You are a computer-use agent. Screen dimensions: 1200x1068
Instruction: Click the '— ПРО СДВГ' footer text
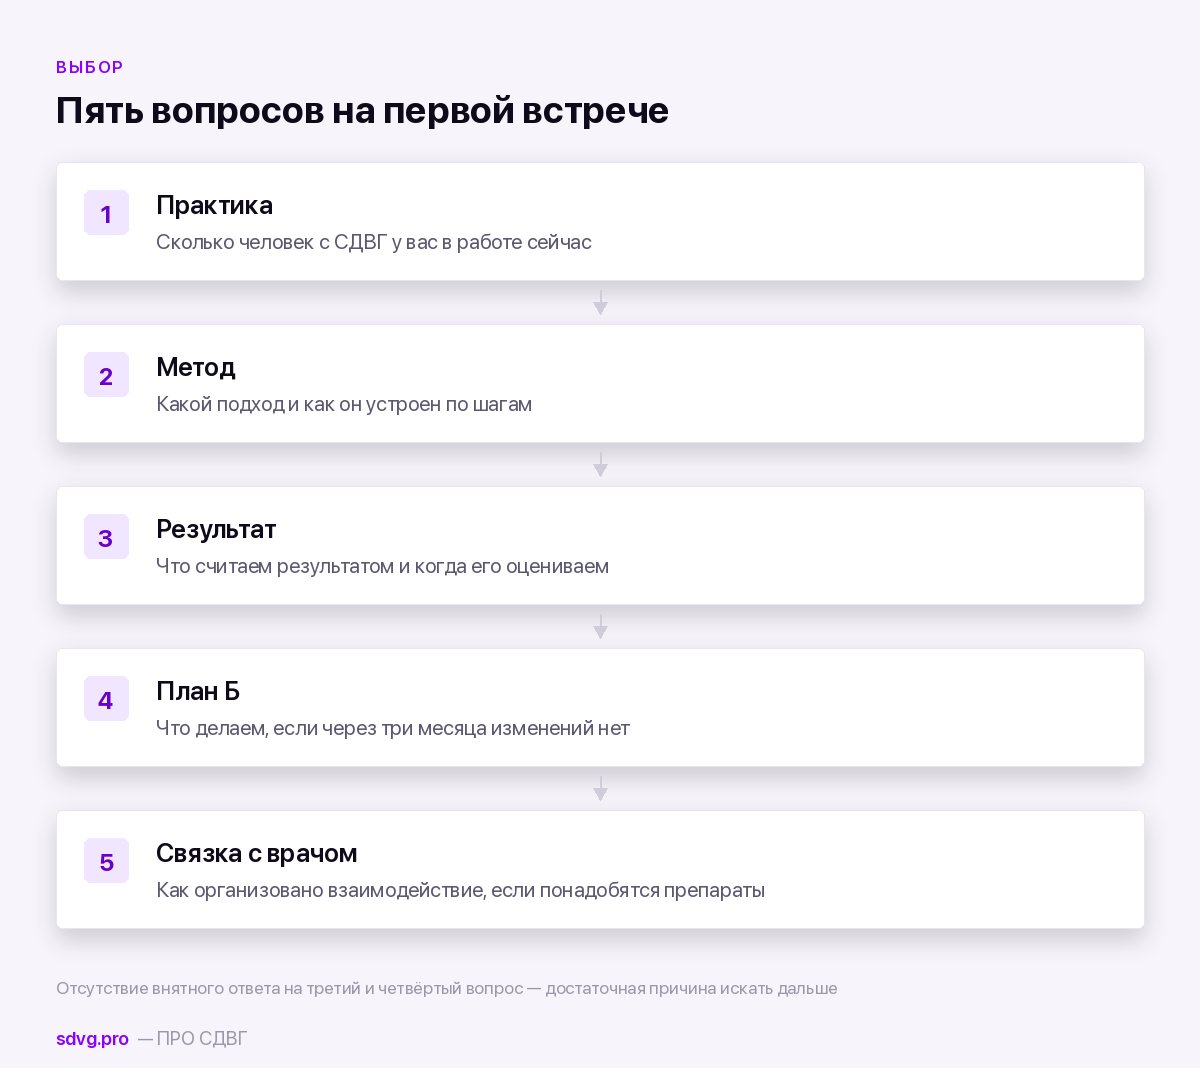pos(192,1039)
